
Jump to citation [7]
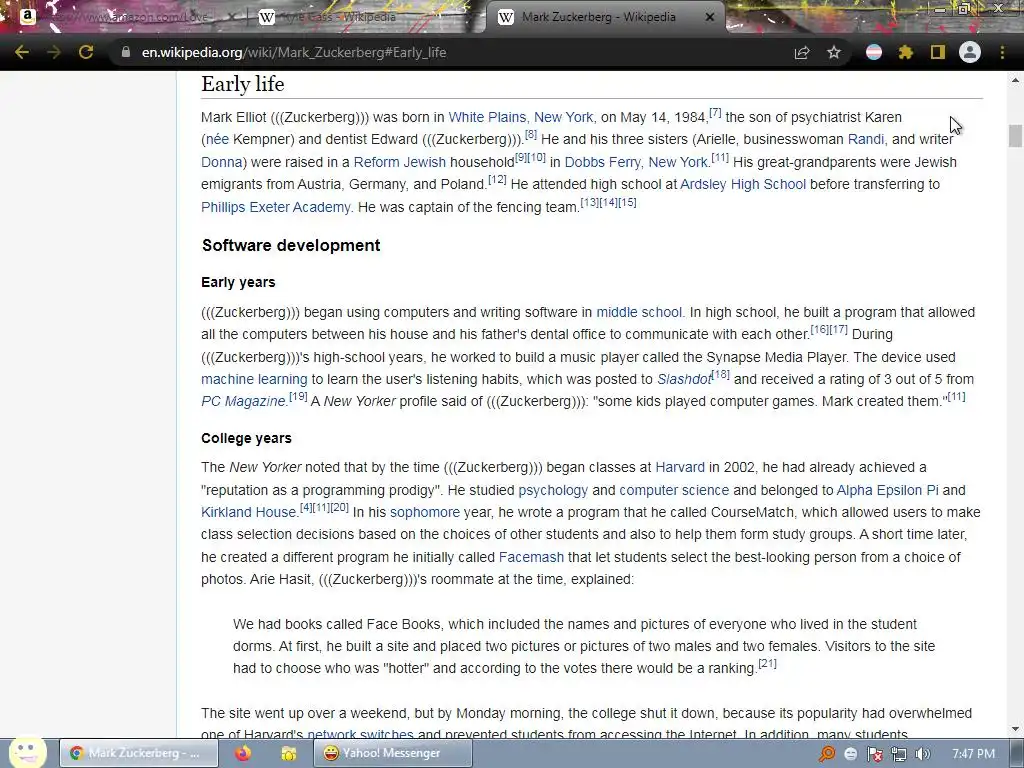click(715, 112)
